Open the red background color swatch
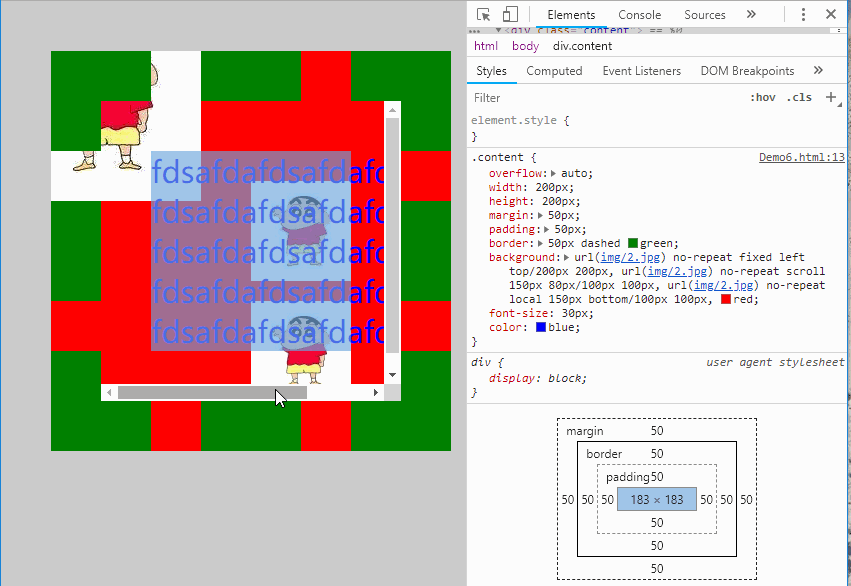The width and height of the screenshot is (851, 586). 726,299
